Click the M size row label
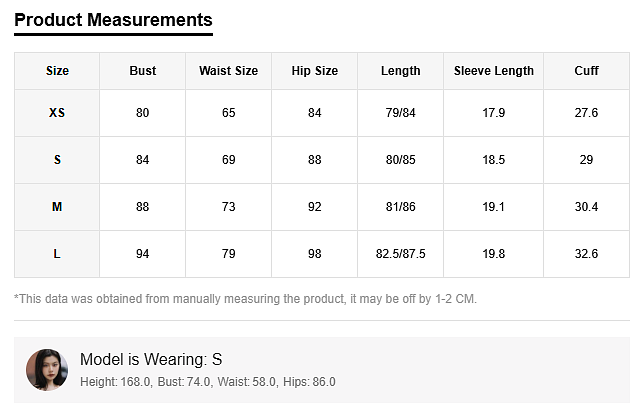 pyautogui.click(x=57, y=207)
